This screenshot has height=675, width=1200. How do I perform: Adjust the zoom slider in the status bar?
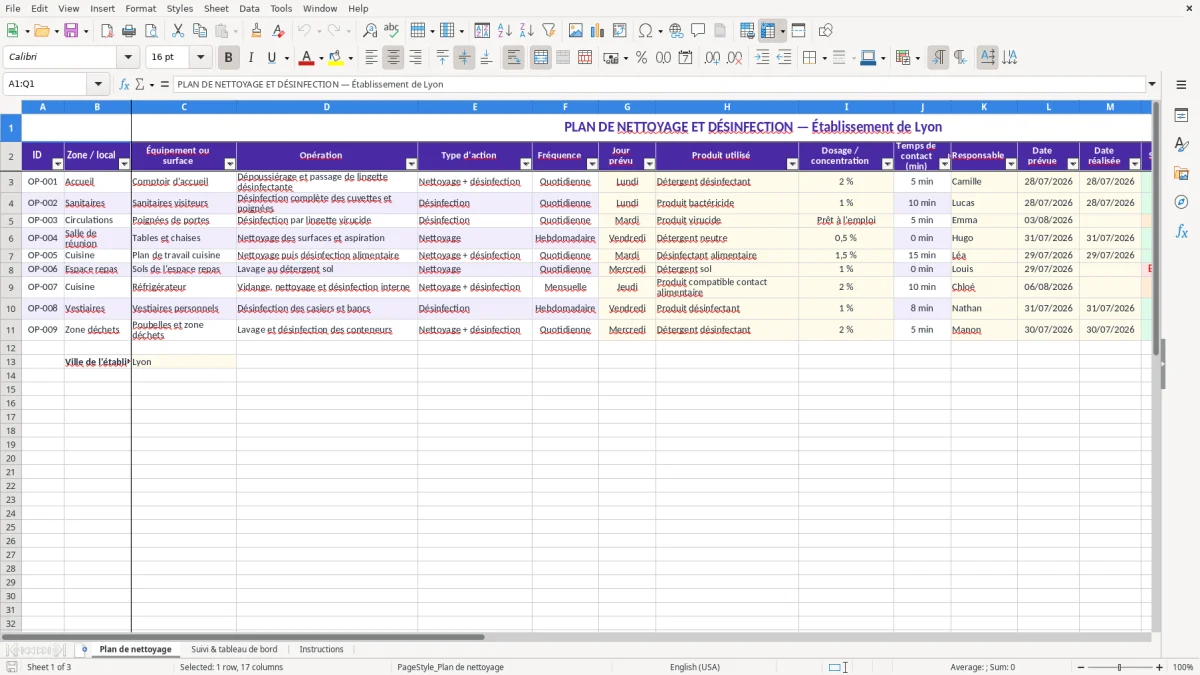tap(1120, 667)
